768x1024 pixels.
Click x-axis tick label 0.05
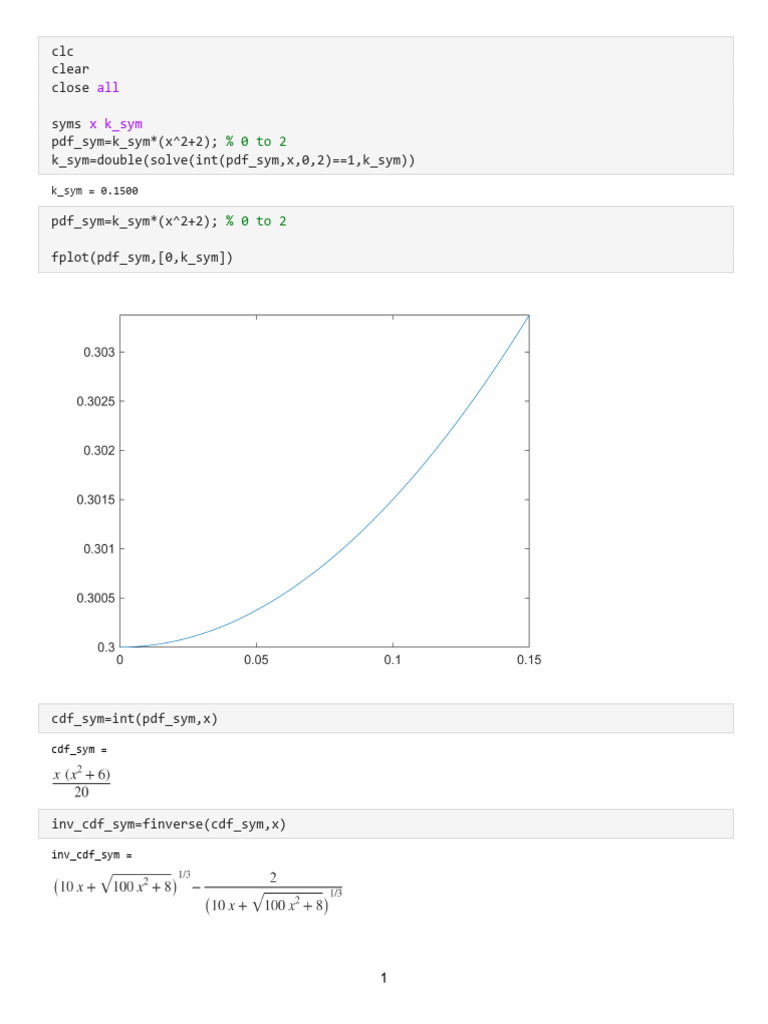[x=256, y=660]
